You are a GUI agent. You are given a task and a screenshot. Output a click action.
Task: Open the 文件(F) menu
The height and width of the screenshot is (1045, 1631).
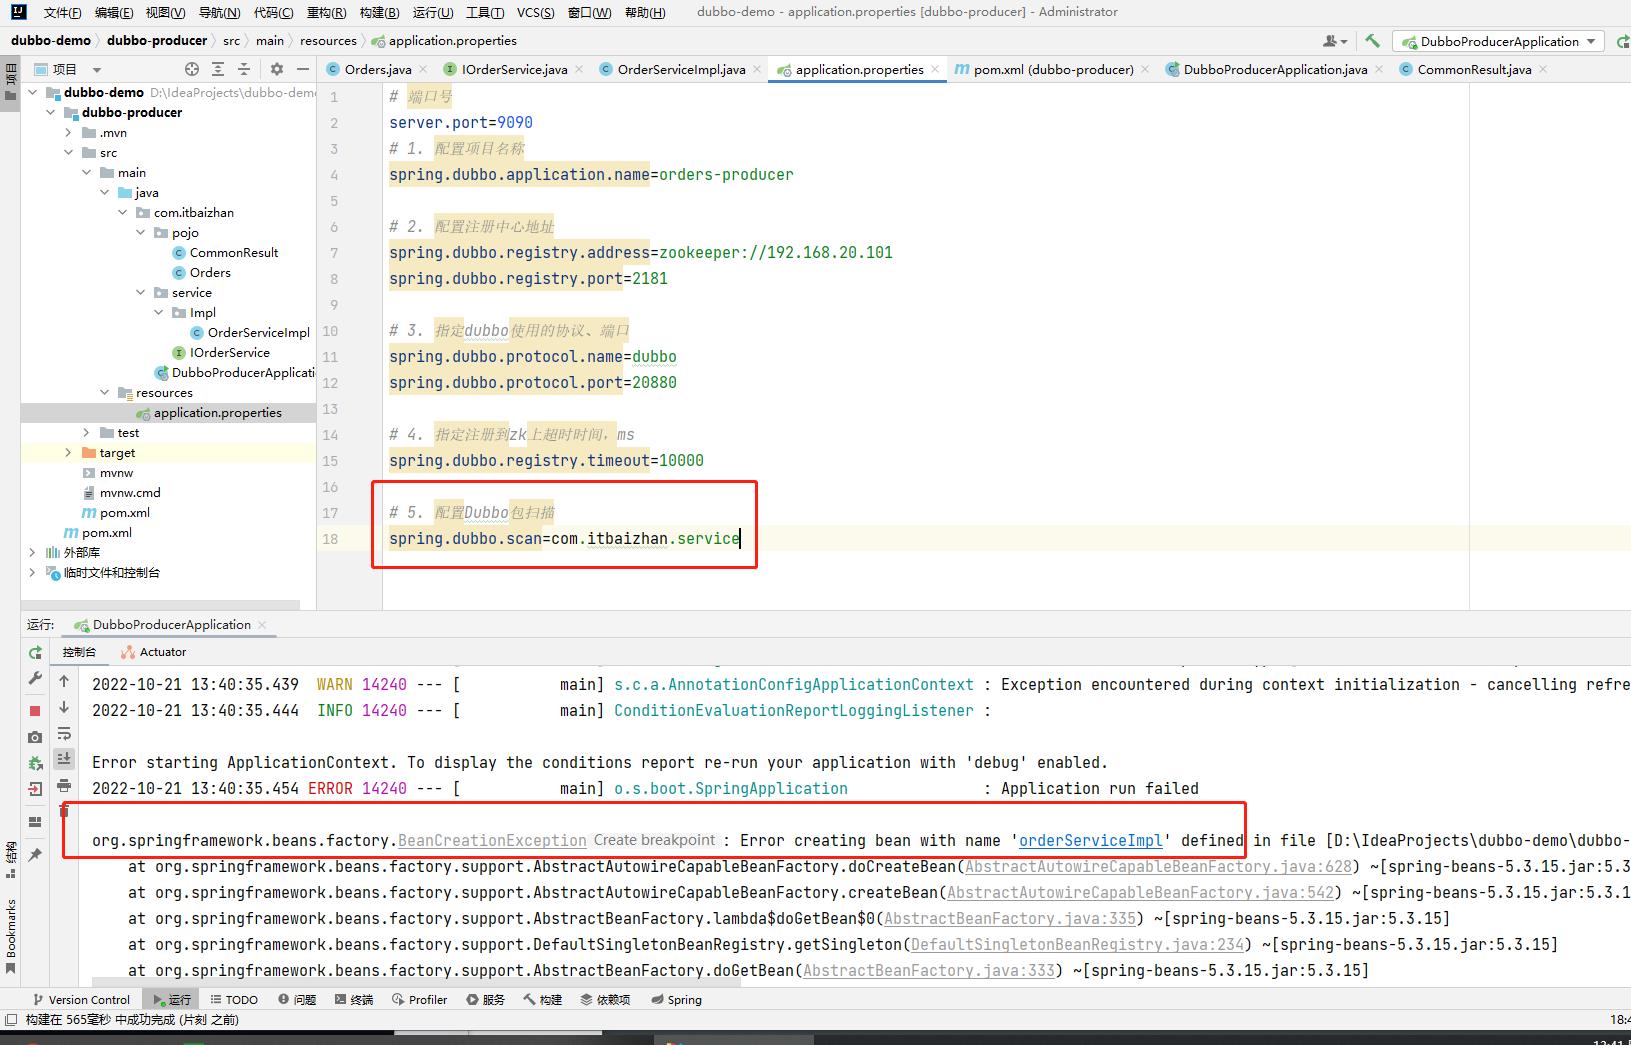(x=63, y=12)
